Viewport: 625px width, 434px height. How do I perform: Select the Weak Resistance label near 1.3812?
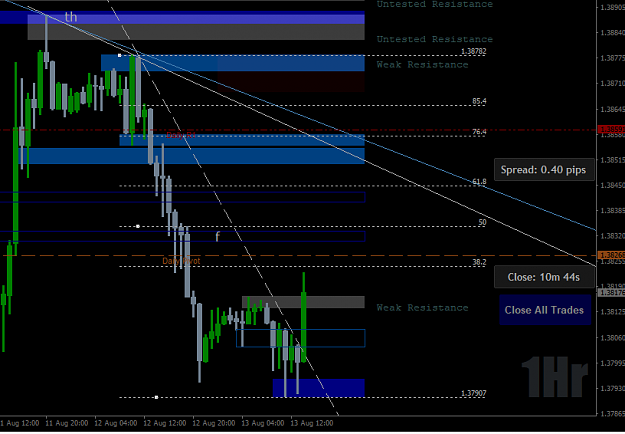[x=423, y=308]
